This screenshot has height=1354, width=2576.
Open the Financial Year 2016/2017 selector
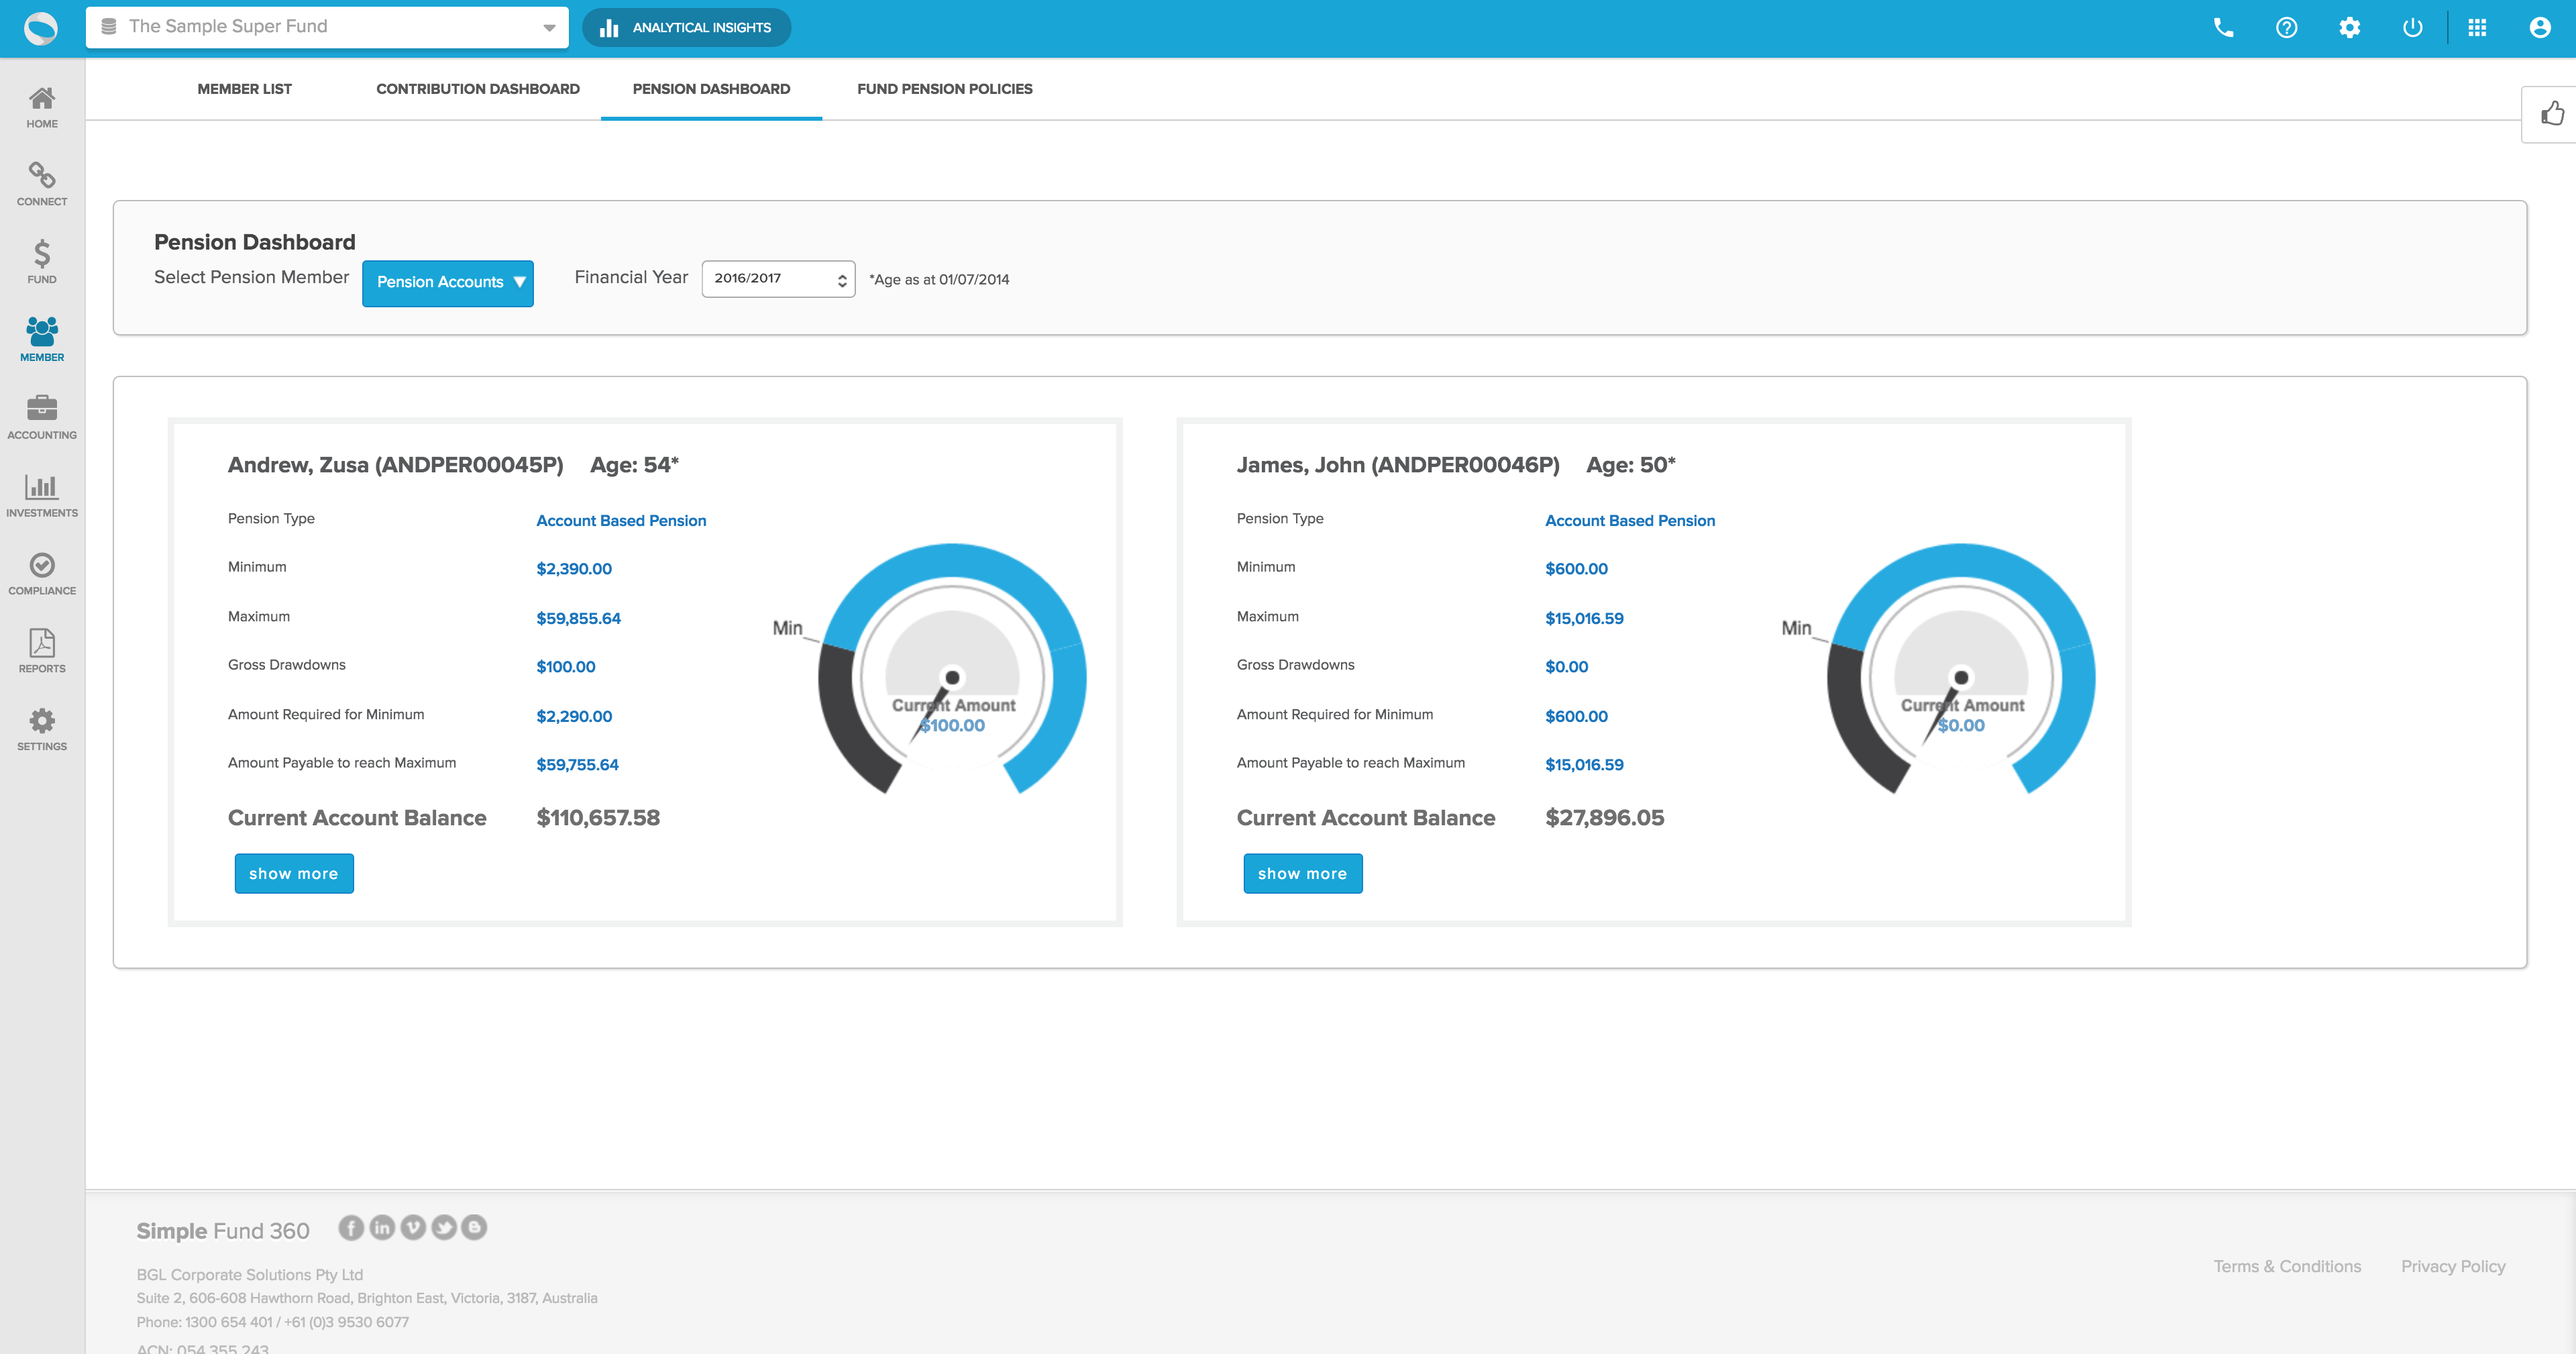point(778,279)
